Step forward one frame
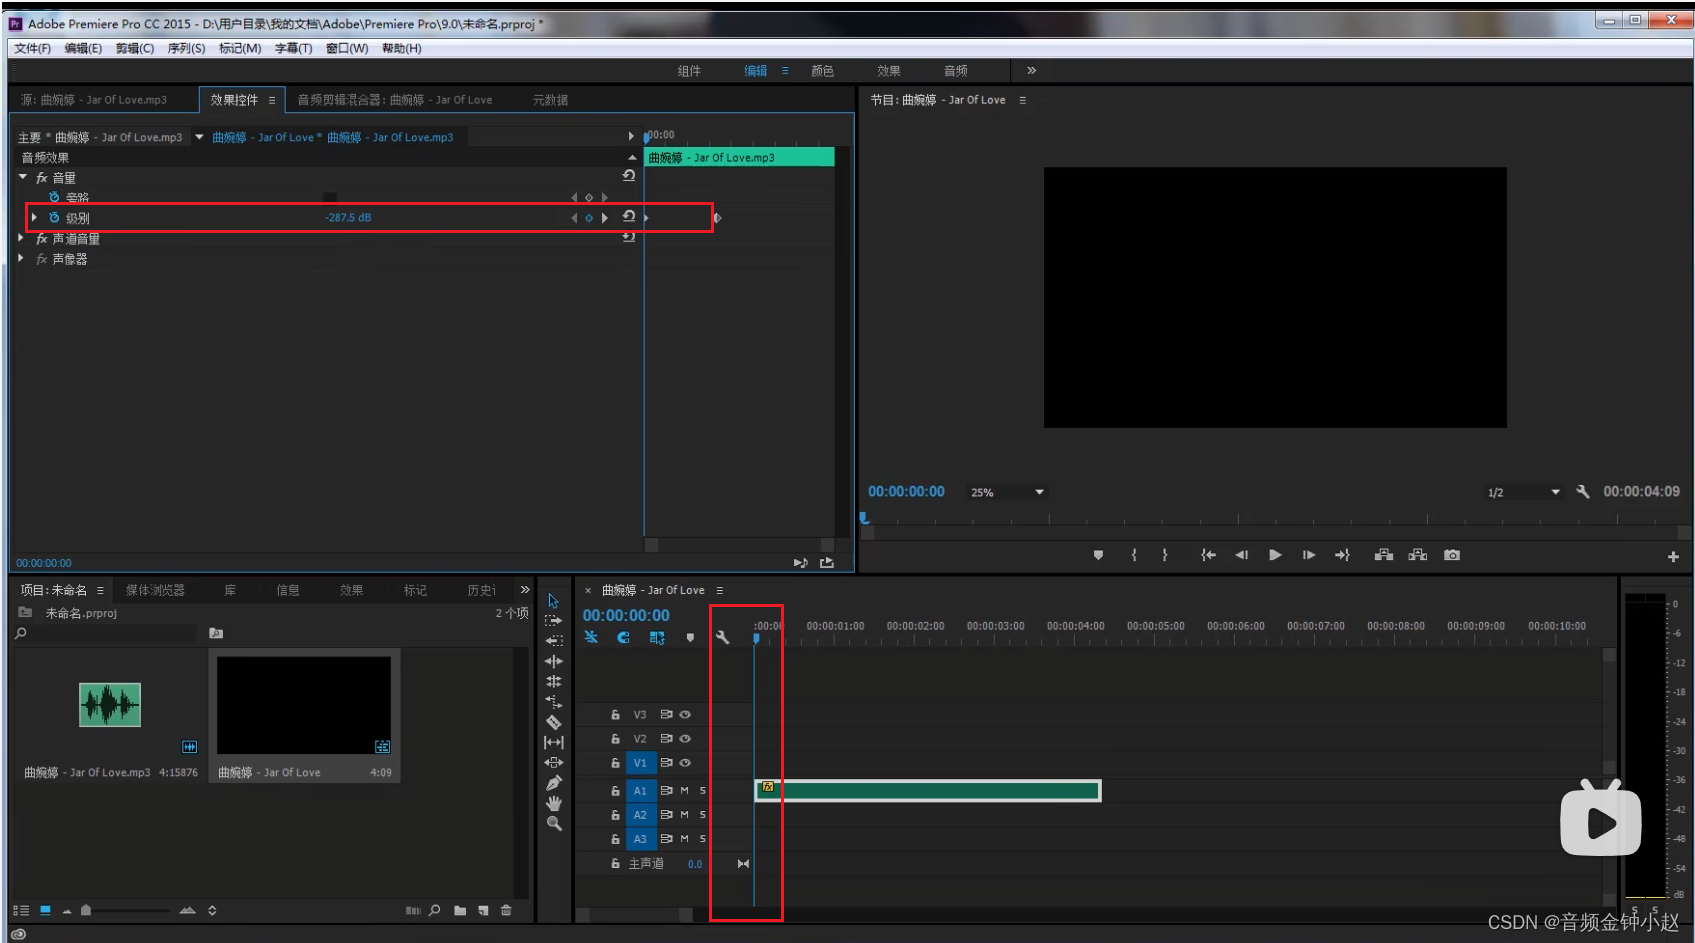The height and width of the screenshot is (943, 1695). (x=1308, y=555)
